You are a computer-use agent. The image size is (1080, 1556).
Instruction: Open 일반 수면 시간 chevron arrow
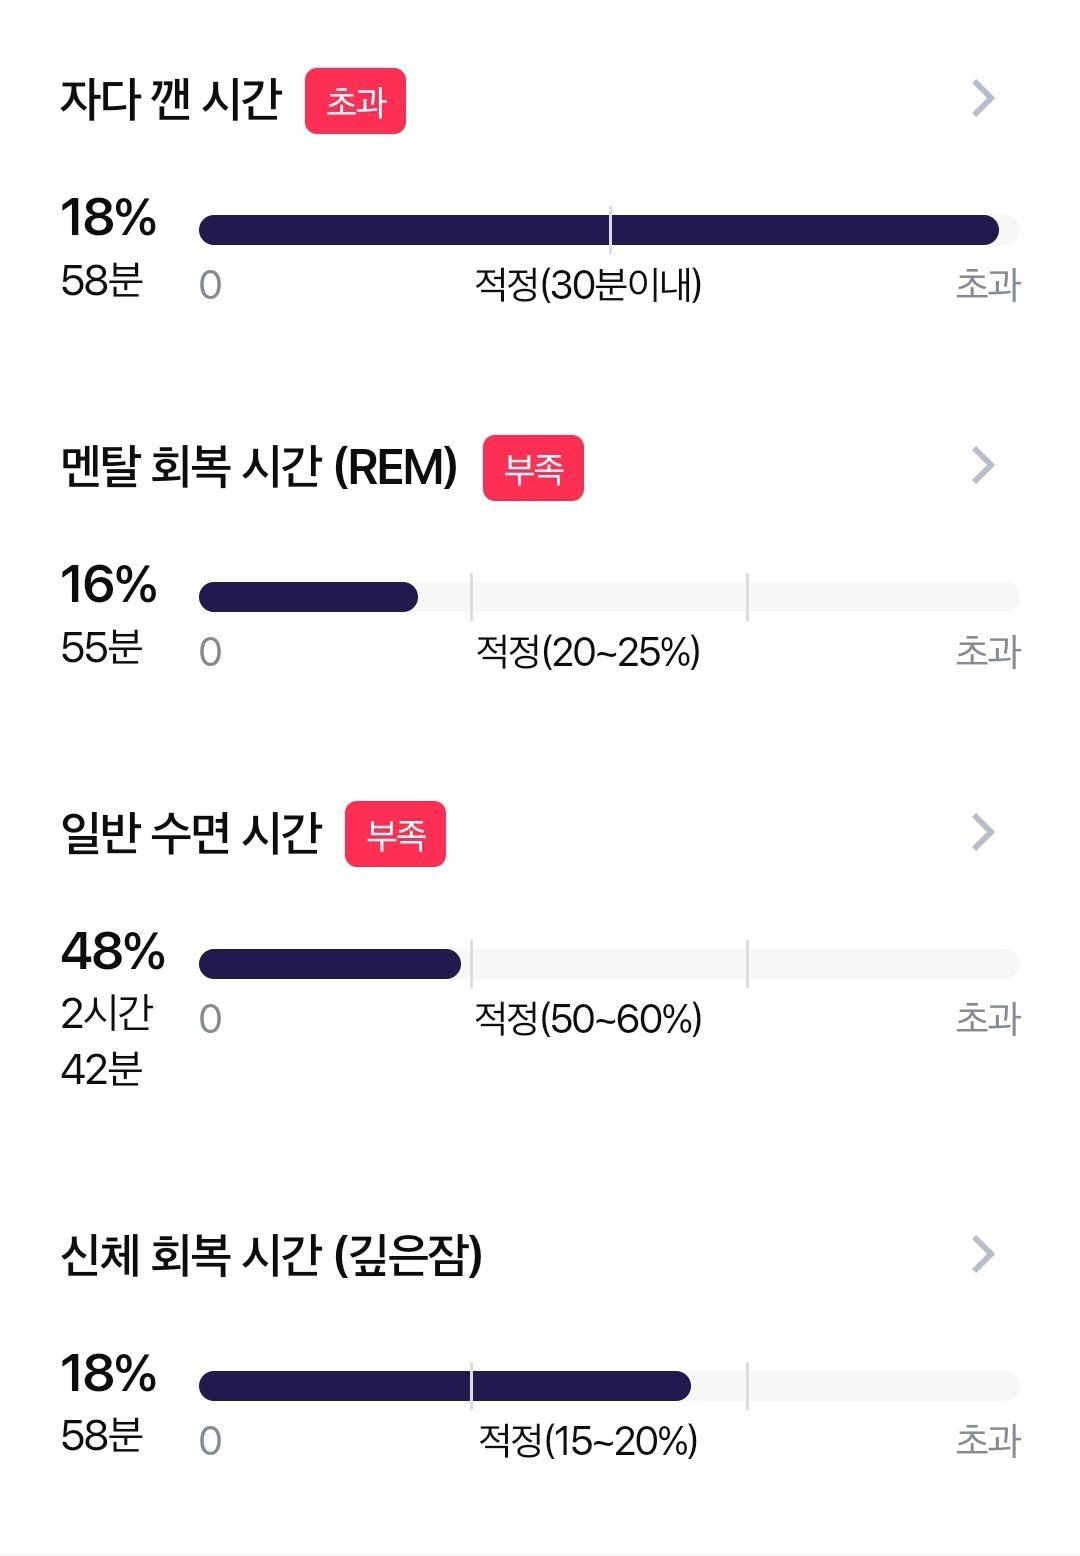(x=984, y=832)
